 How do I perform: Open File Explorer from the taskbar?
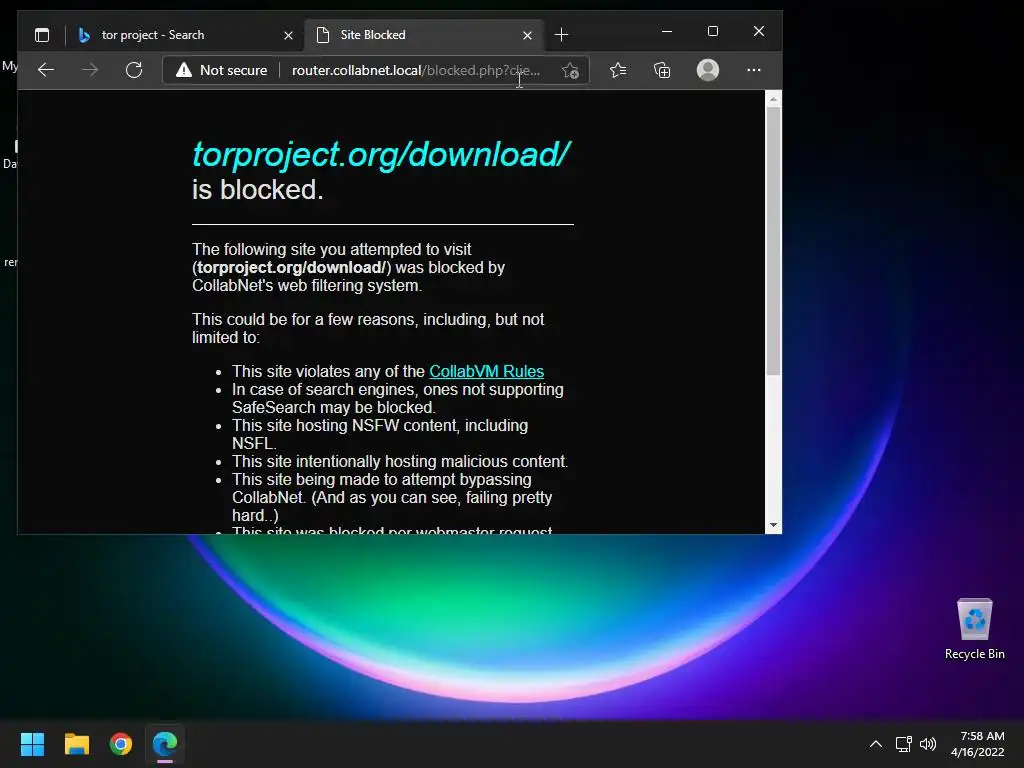(76, 744)
